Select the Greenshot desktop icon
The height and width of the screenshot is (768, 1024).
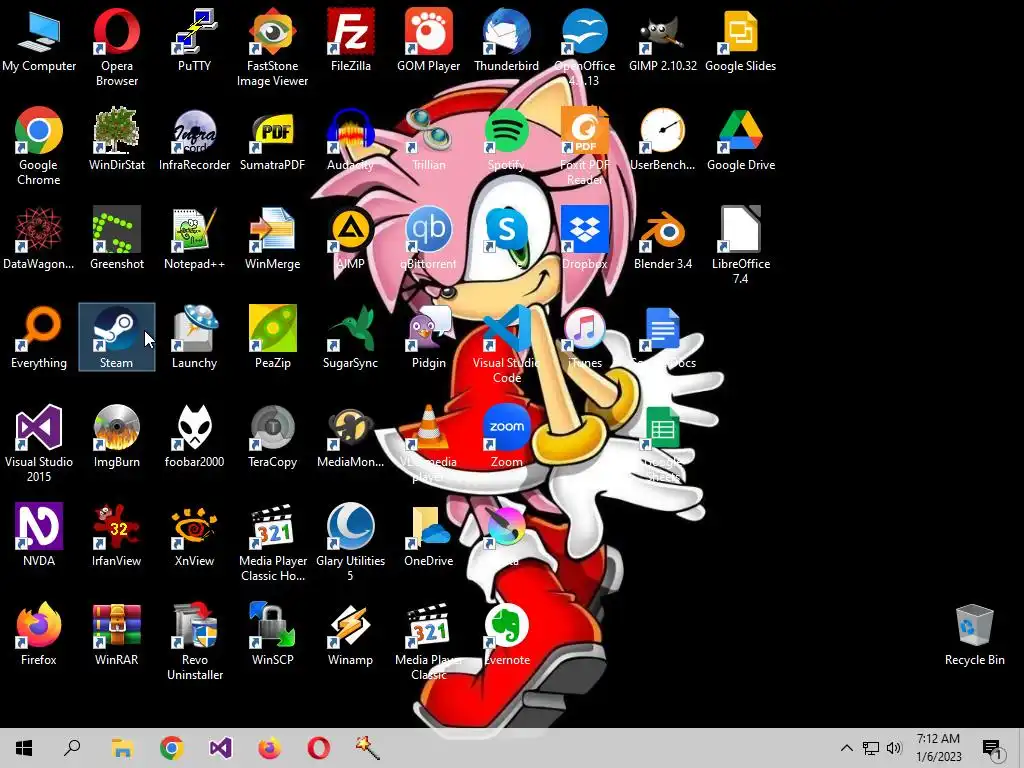[116, 230]
